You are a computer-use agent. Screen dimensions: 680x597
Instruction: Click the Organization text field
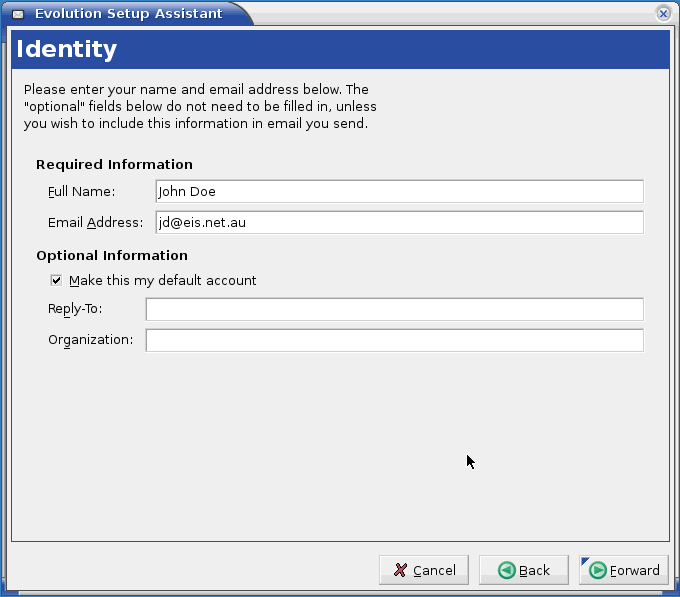[x=394, y=340]
